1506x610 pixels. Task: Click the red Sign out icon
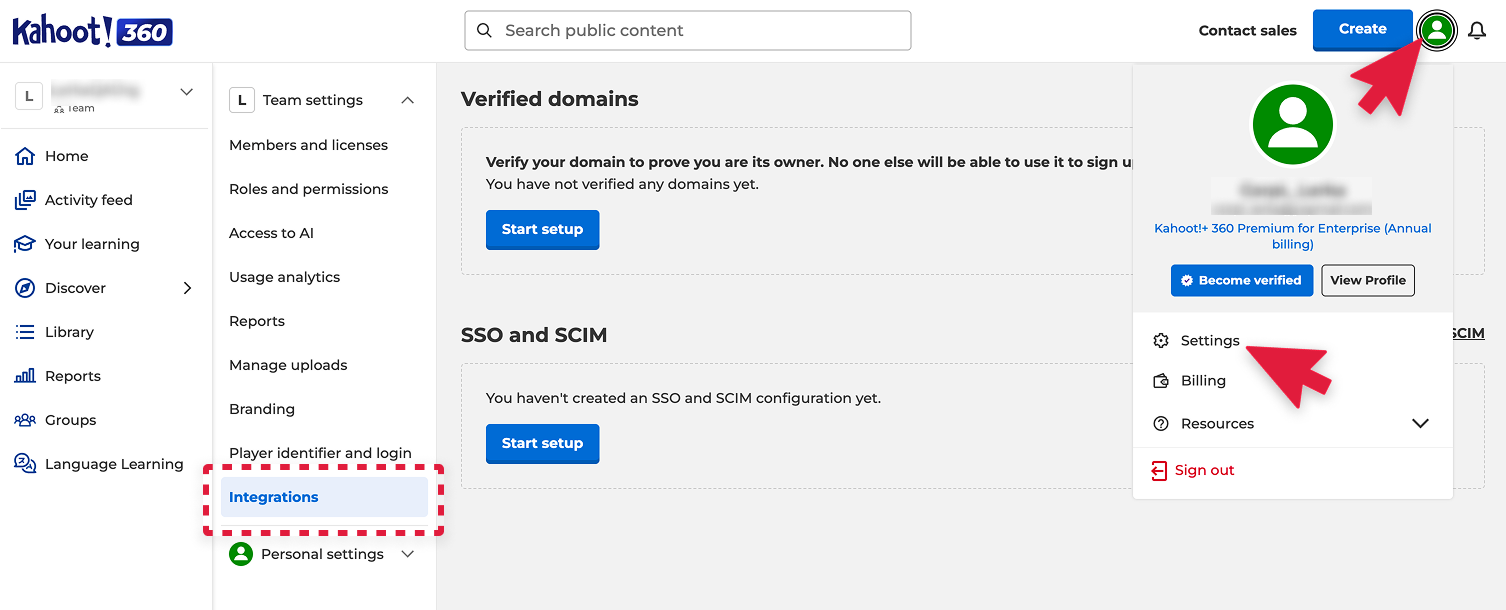pos(1159,470)
